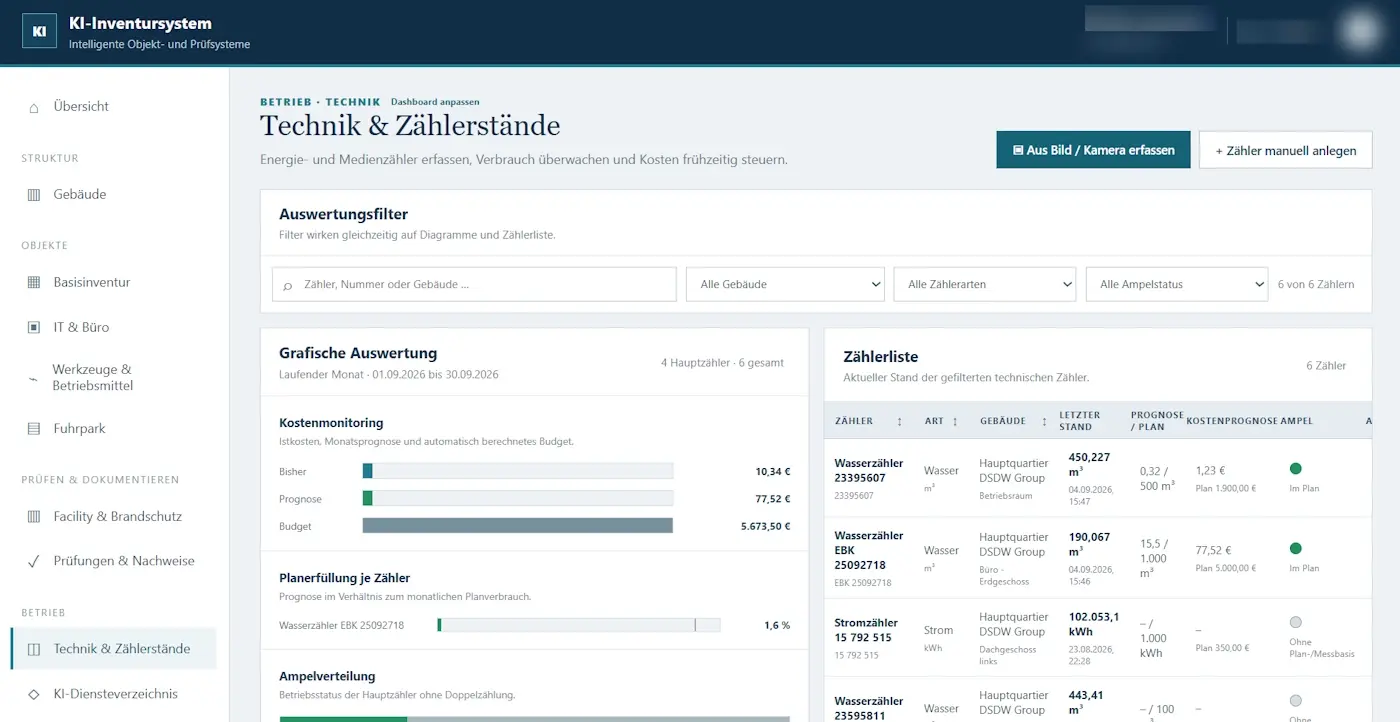The width and height of the screenshot is (1400, 722).
Task: Click the 77,52 € Prognose value in Kostenmonitoring
Action: tap(773, 499)
